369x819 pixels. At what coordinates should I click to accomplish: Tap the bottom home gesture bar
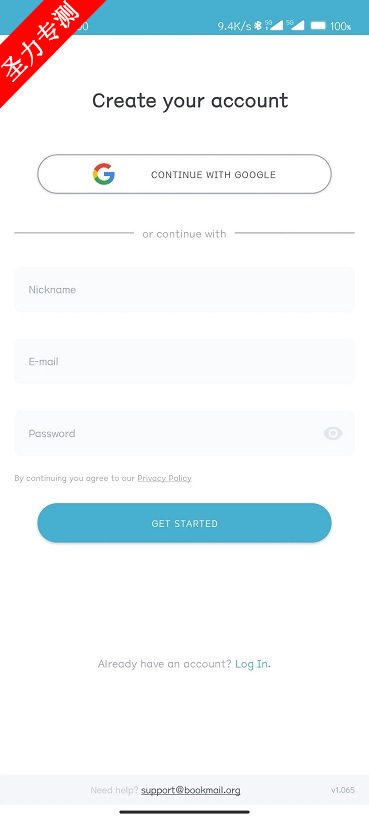point(184,812)
